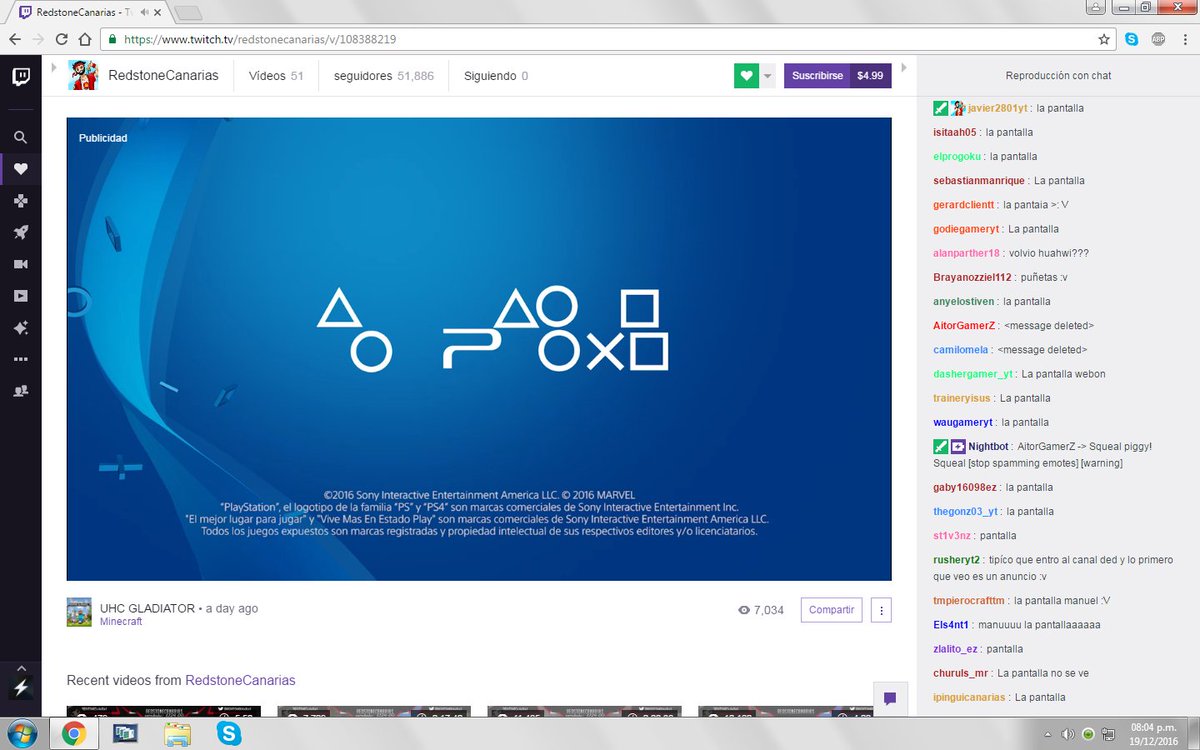The height and width of the screenshot is (750, 1200).
Task: Click the RedstoneCanarias channel name header
Action: click(163, 76)
